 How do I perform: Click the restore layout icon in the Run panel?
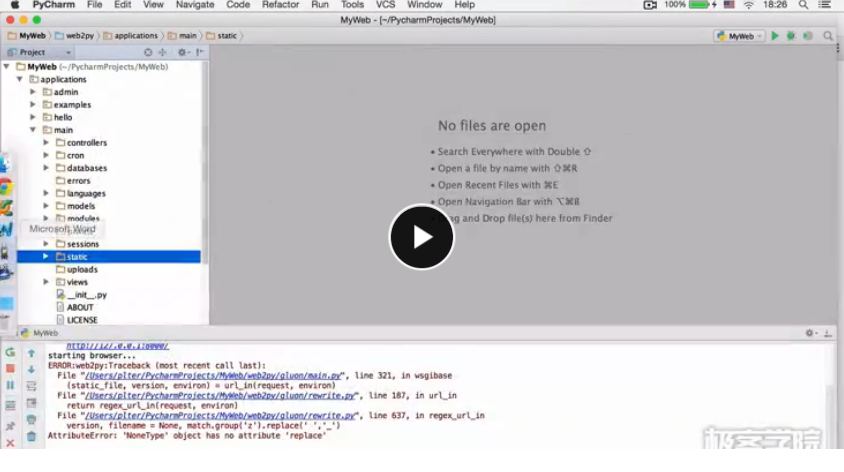pyautogui.click(x=10, y=405)
